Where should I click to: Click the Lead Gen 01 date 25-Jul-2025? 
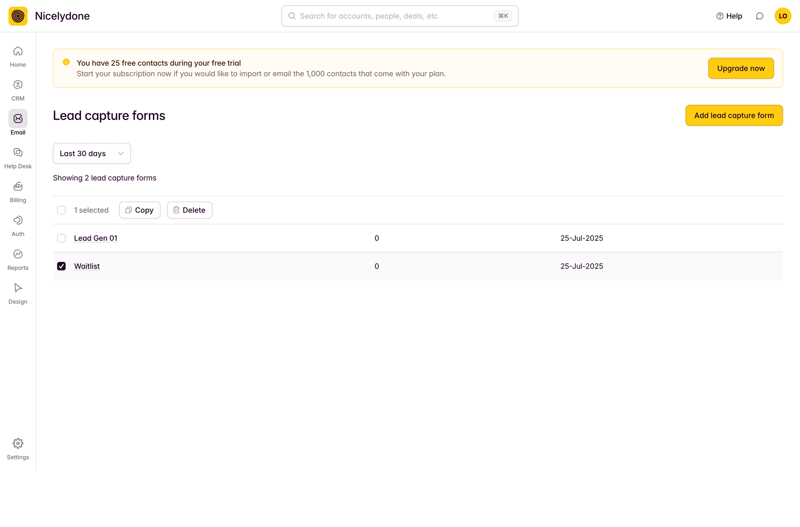tap(582, 238)
